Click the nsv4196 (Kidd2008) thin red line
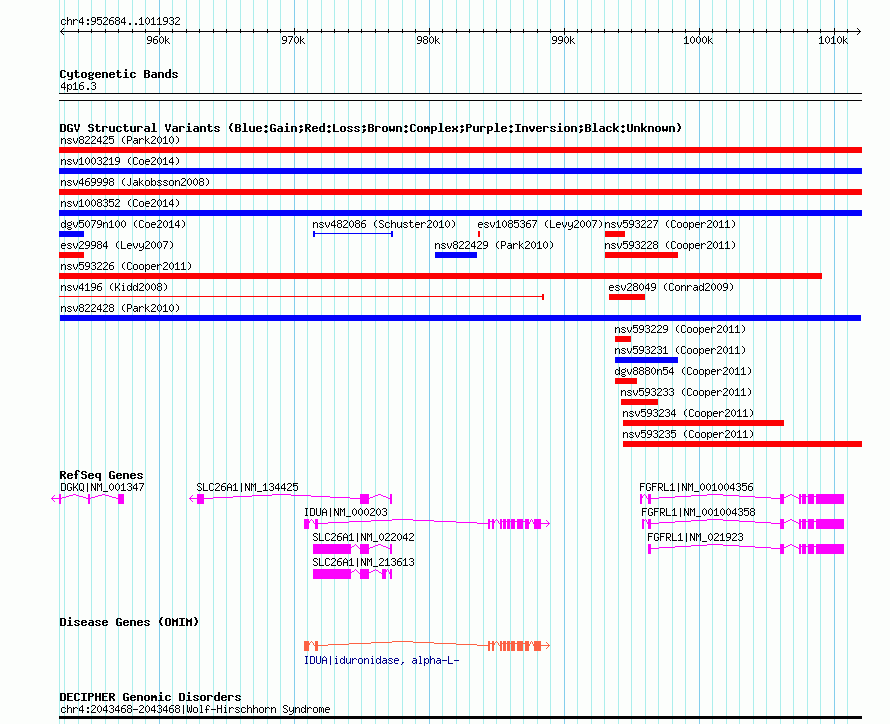890x724 pixels. [x=302, y=297]
